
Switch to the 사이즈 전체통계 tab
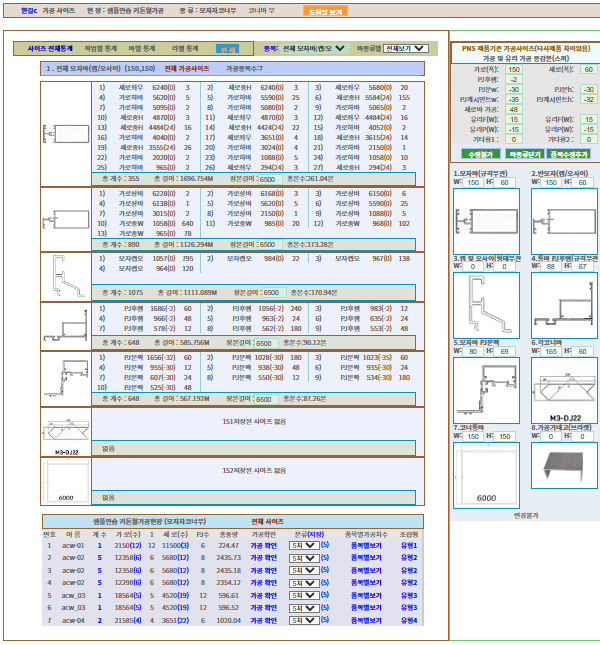click(50, 49)
